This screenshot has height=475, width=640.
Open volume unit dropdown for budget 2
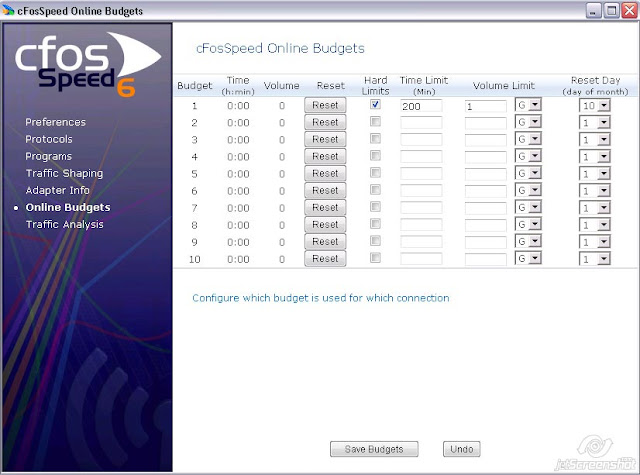coord(528,122)
